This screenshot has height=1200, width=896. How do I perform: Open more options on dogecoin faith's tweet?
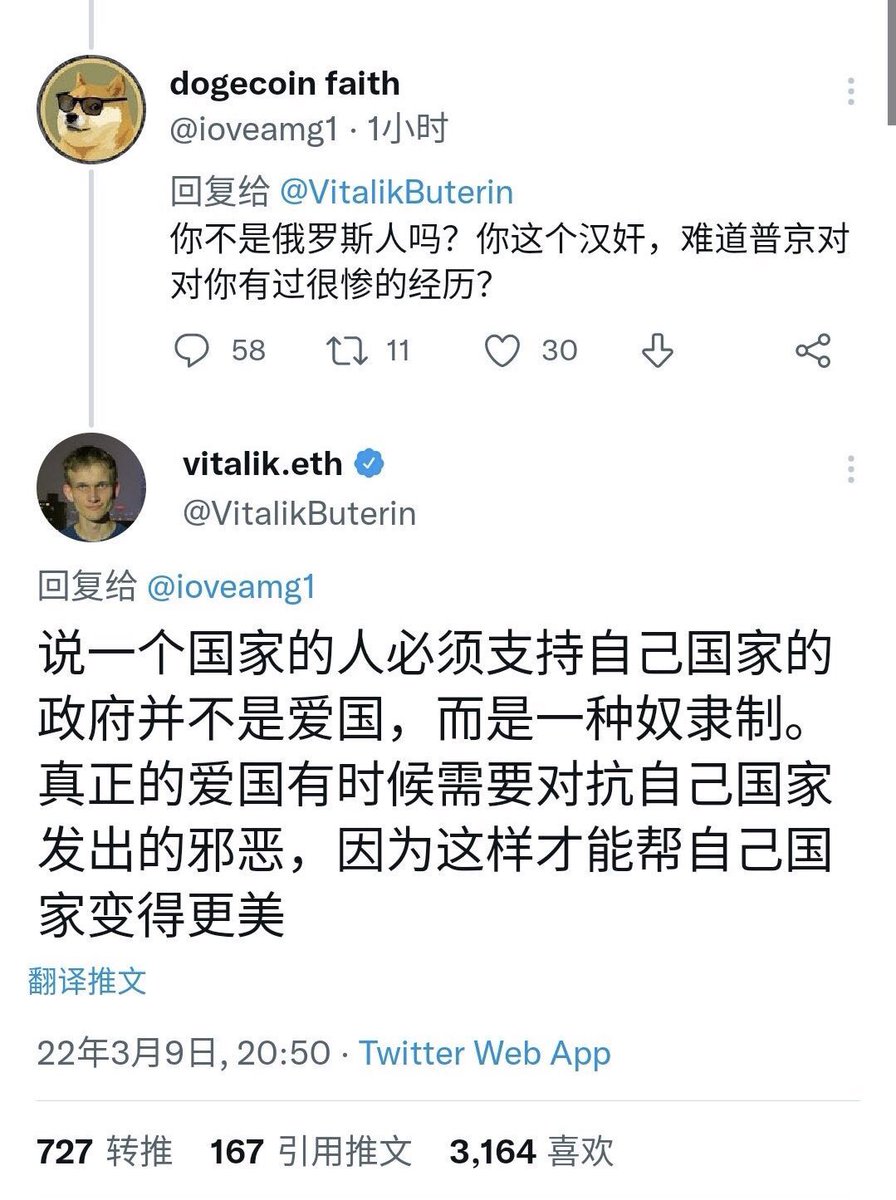851,91
